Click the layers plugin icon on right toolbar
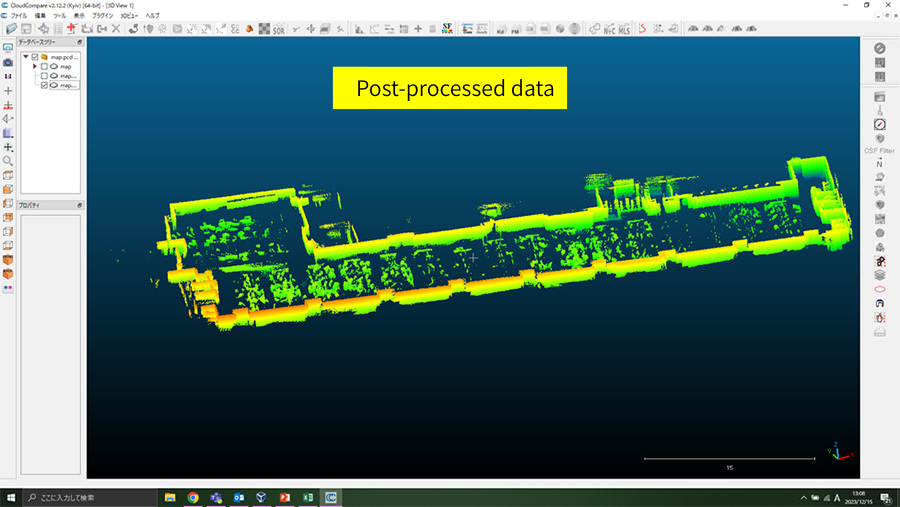This screenshot has height=507, width=900. pos(879,275)
